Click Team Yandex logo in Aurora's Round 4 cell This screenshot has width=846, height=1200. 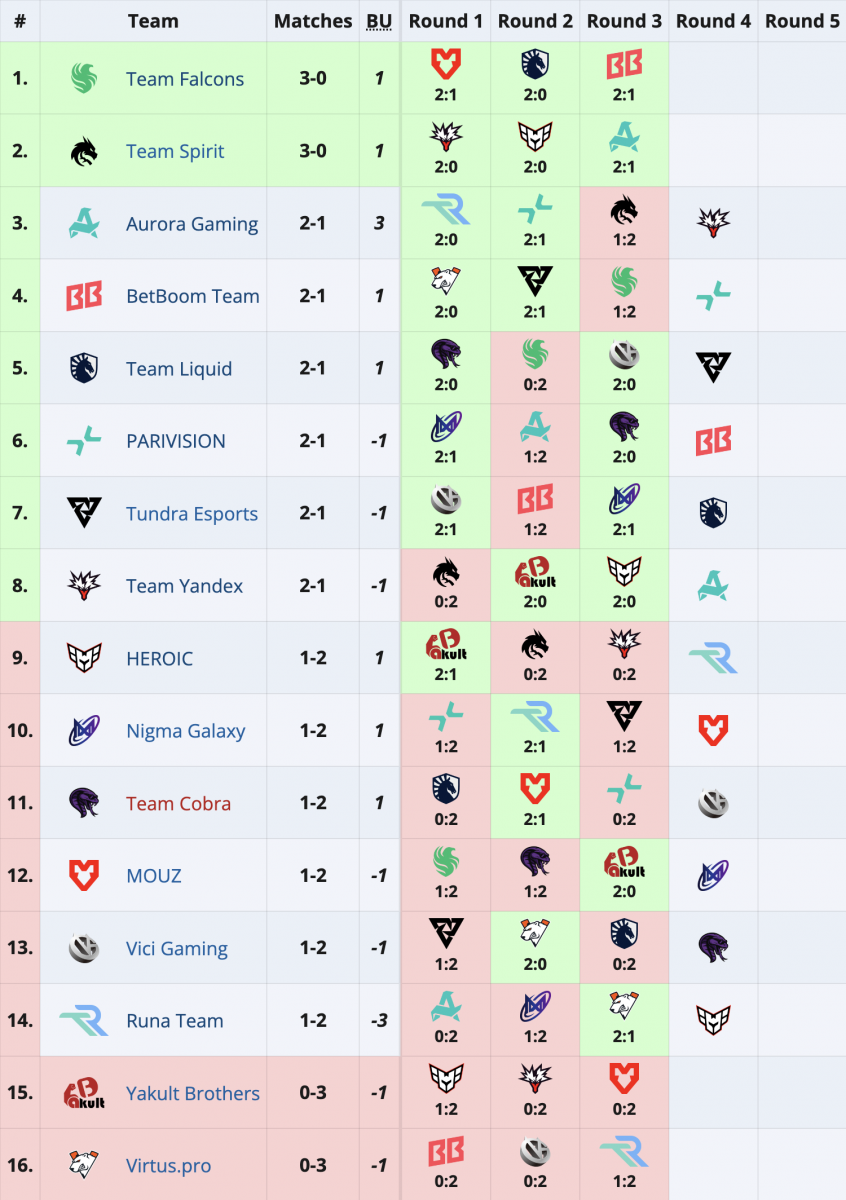(713, 223)
